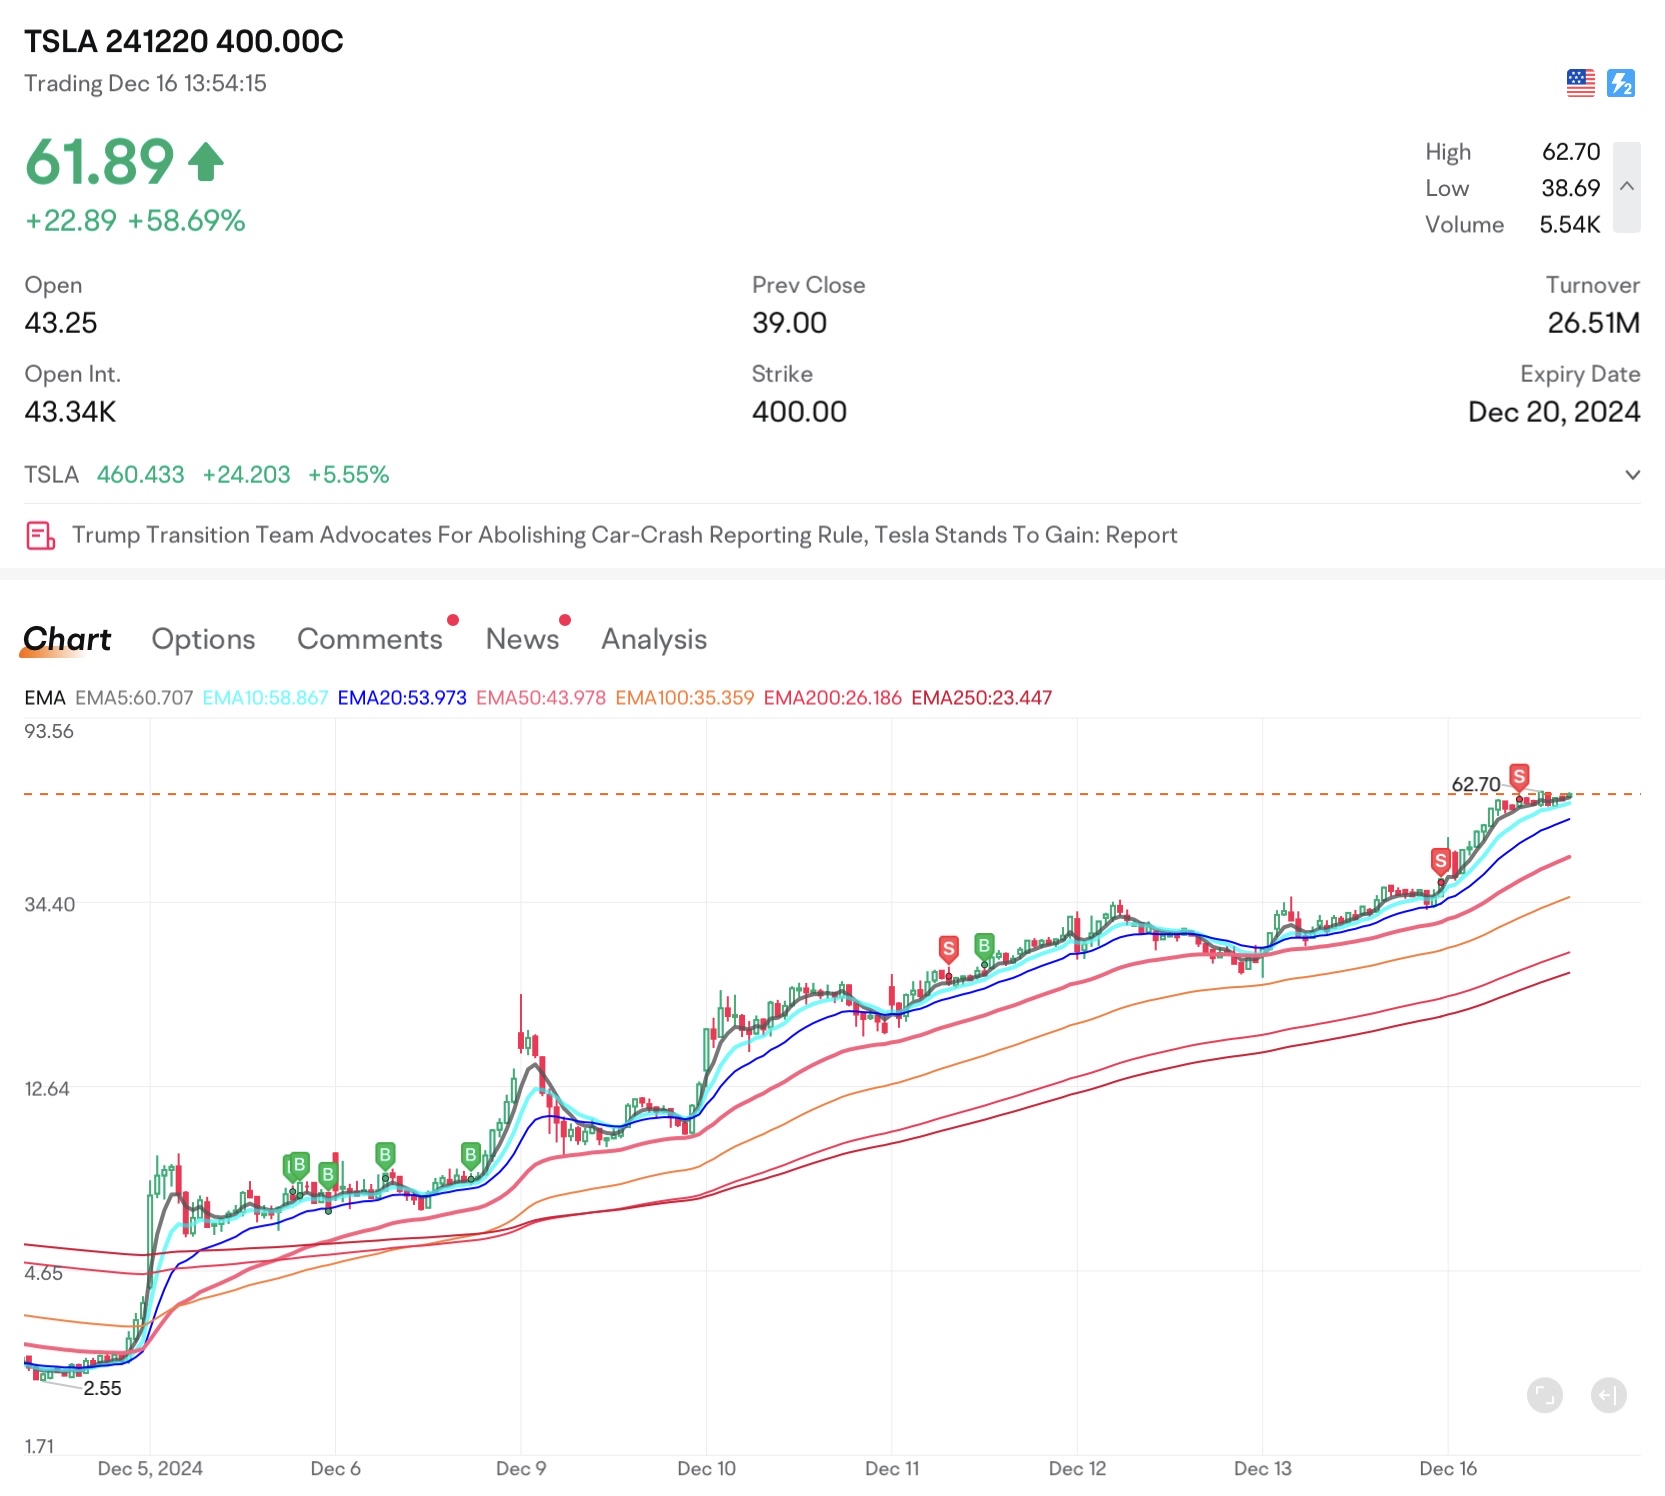Click the EMA250:23.447 legend entry
The height and width of the screenshot is (1496, 1665).
tap(982, 698)
